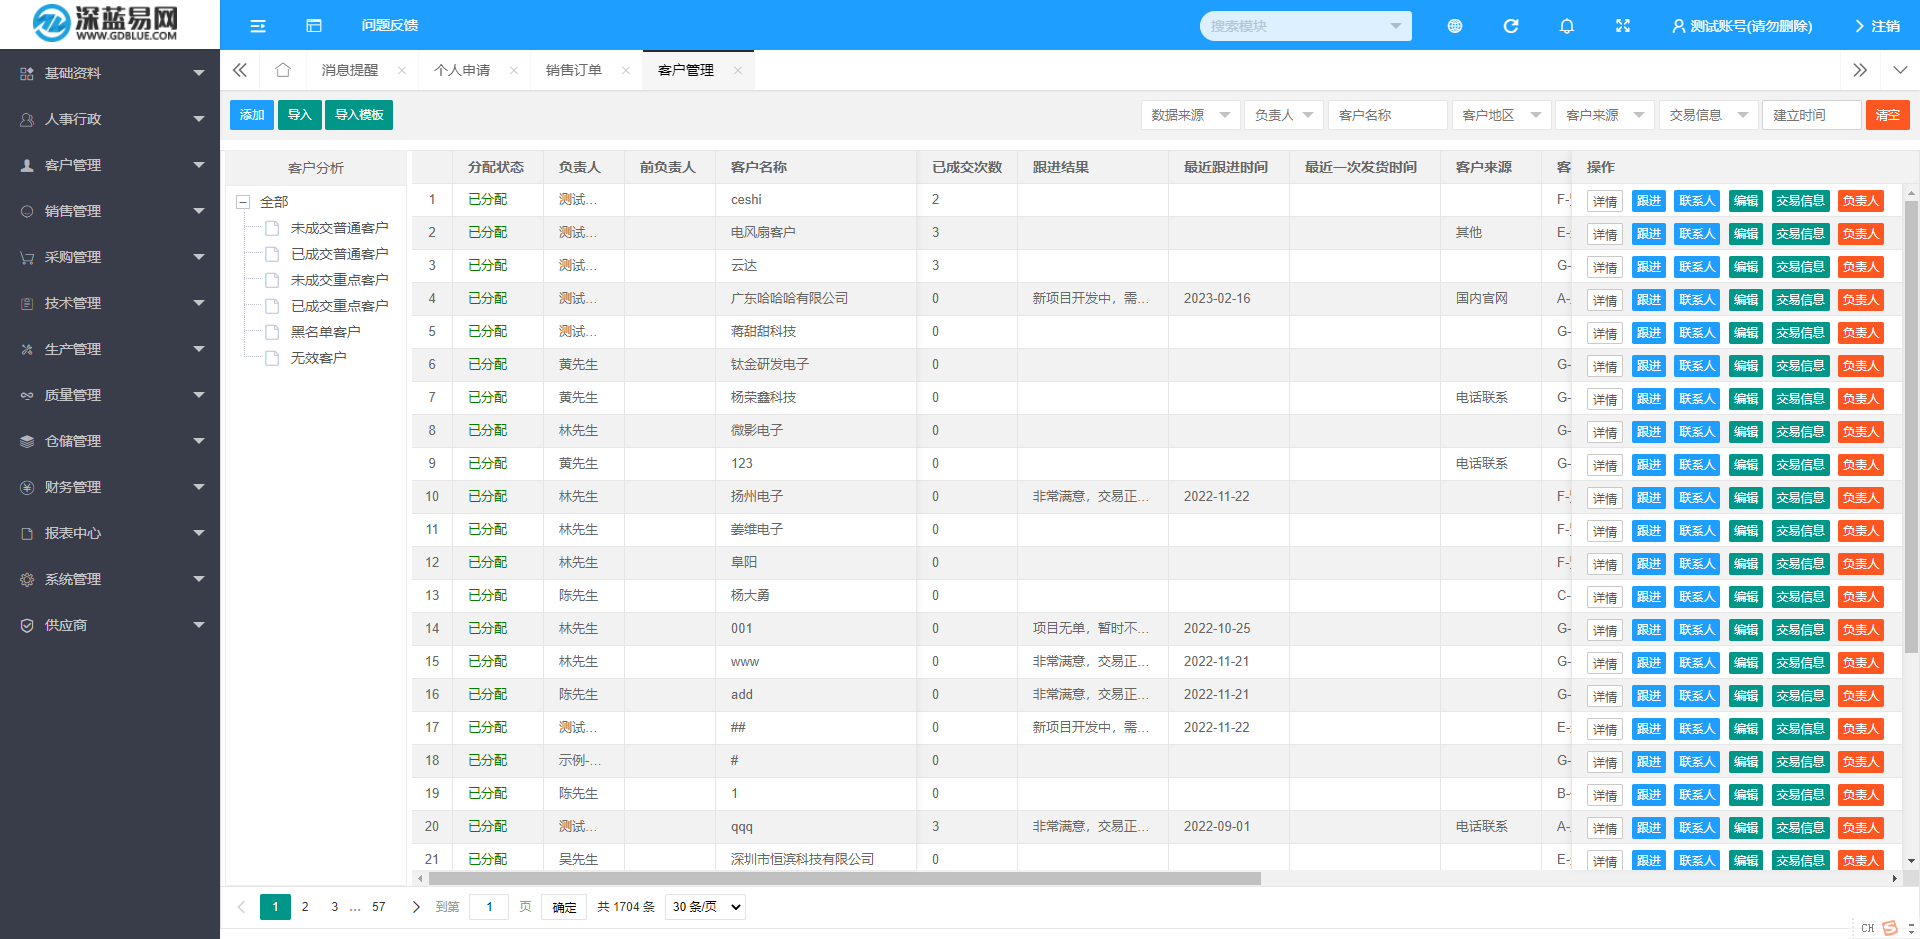Image resolution: width=1920 pixels, height=939 pixels.
Task: Click the 系统管理 gear icon
Action: [x=27, y=579]
